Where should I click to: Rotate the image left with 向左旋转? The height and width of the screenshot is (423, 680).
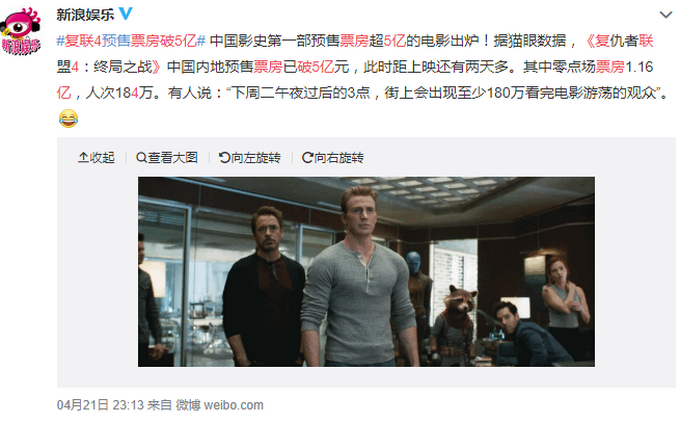pyautogui.click(x=250, y=157)
